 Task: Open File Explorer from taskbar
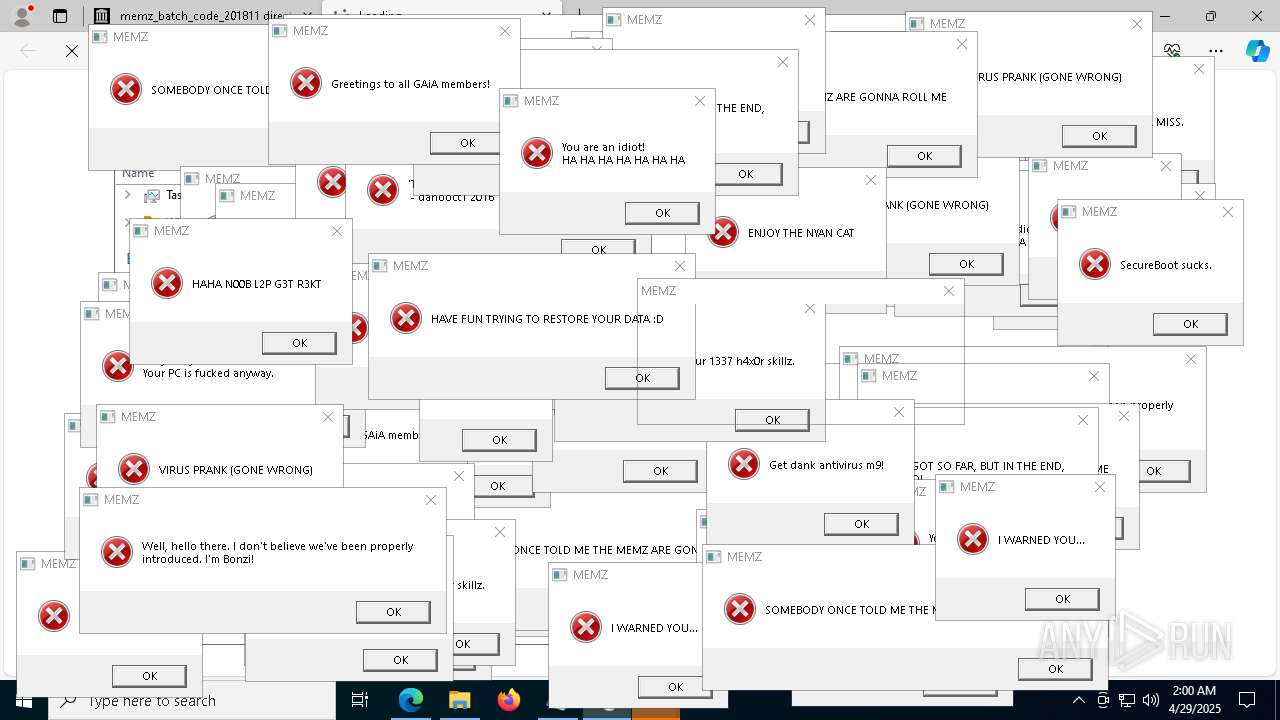(x=459, y=700)
